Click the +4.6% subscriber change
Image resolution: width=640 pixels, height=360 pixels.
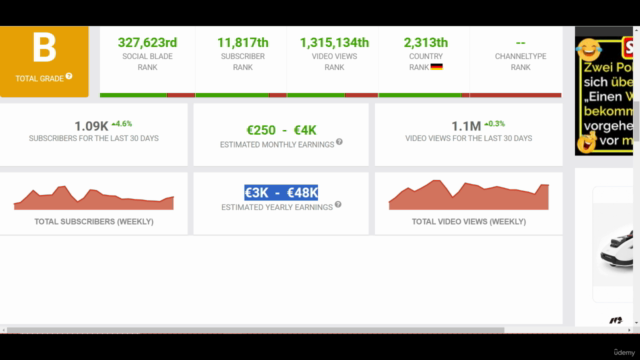tap(122, 124)
